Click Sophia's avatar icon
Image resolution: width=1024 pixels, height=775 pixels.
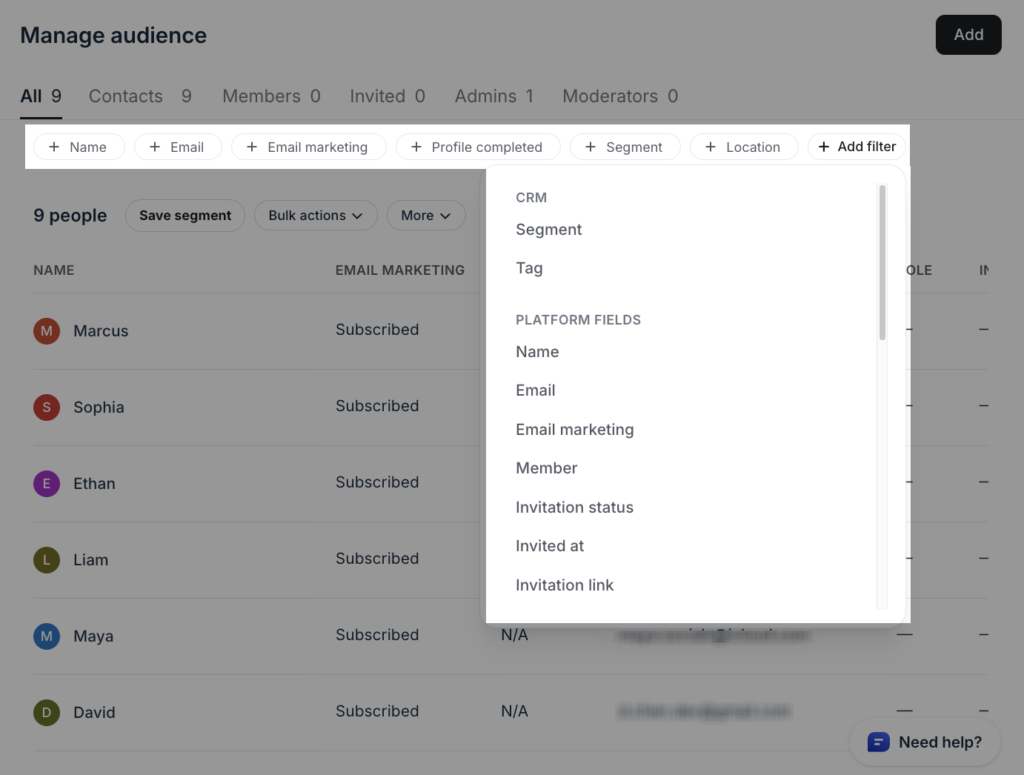pos(46,407)
